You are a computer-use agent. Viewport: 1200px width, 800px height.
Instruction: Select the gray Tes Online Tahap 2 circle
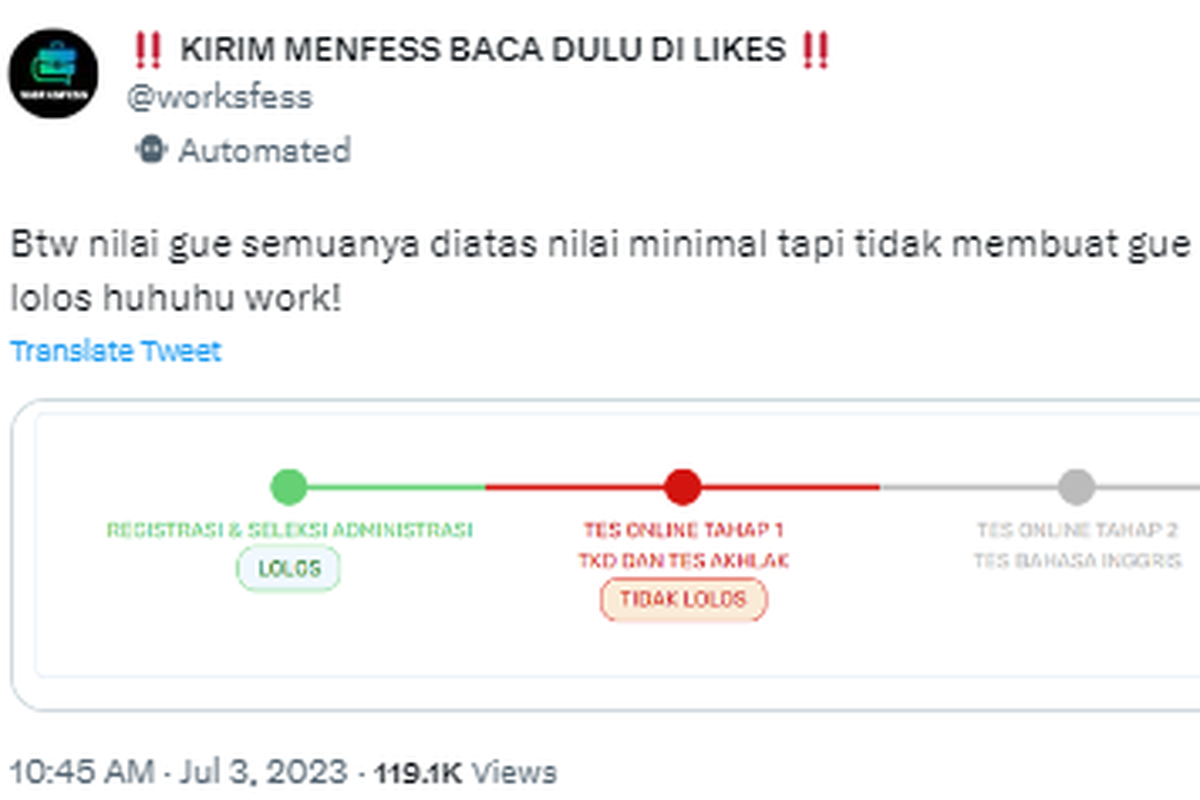(1076, 487)
